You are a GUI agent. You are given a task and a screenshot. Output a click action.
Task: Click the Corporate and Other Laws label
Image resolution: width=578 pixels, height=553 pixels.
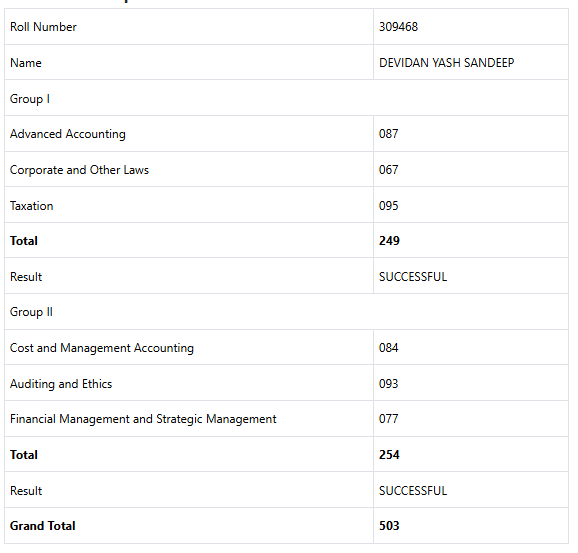(x=79, y=170)
